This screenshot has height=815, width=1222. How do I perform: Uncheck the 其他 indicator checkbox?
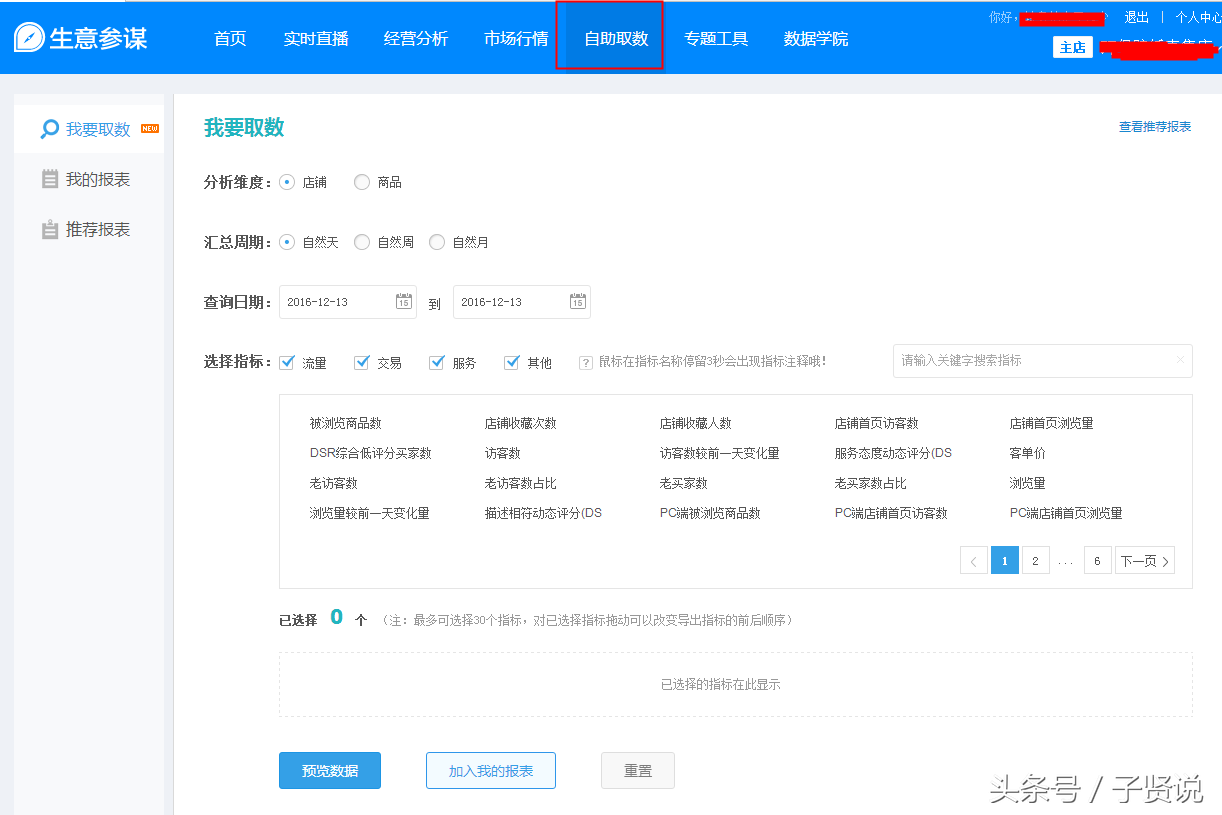click(x=512, y=362)
